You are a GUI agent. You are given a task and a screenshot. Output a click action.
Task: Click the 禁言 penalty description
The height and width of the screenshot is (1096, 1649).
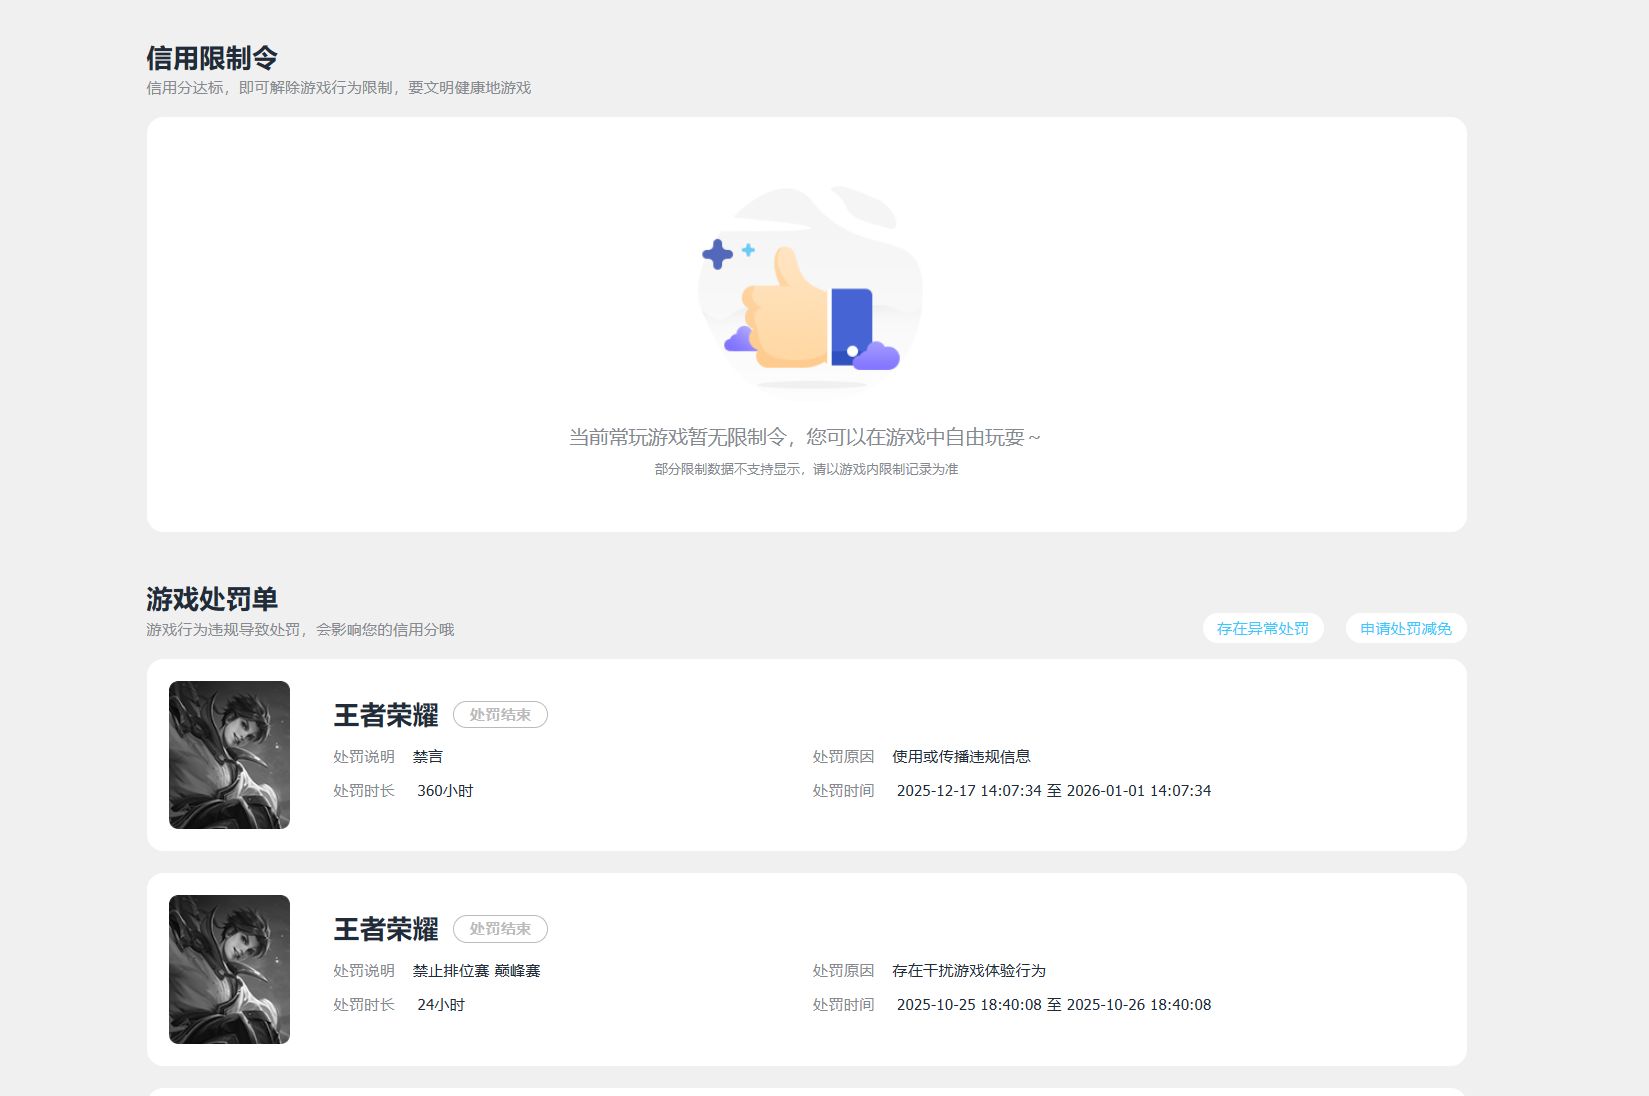(x=428, y=757)
